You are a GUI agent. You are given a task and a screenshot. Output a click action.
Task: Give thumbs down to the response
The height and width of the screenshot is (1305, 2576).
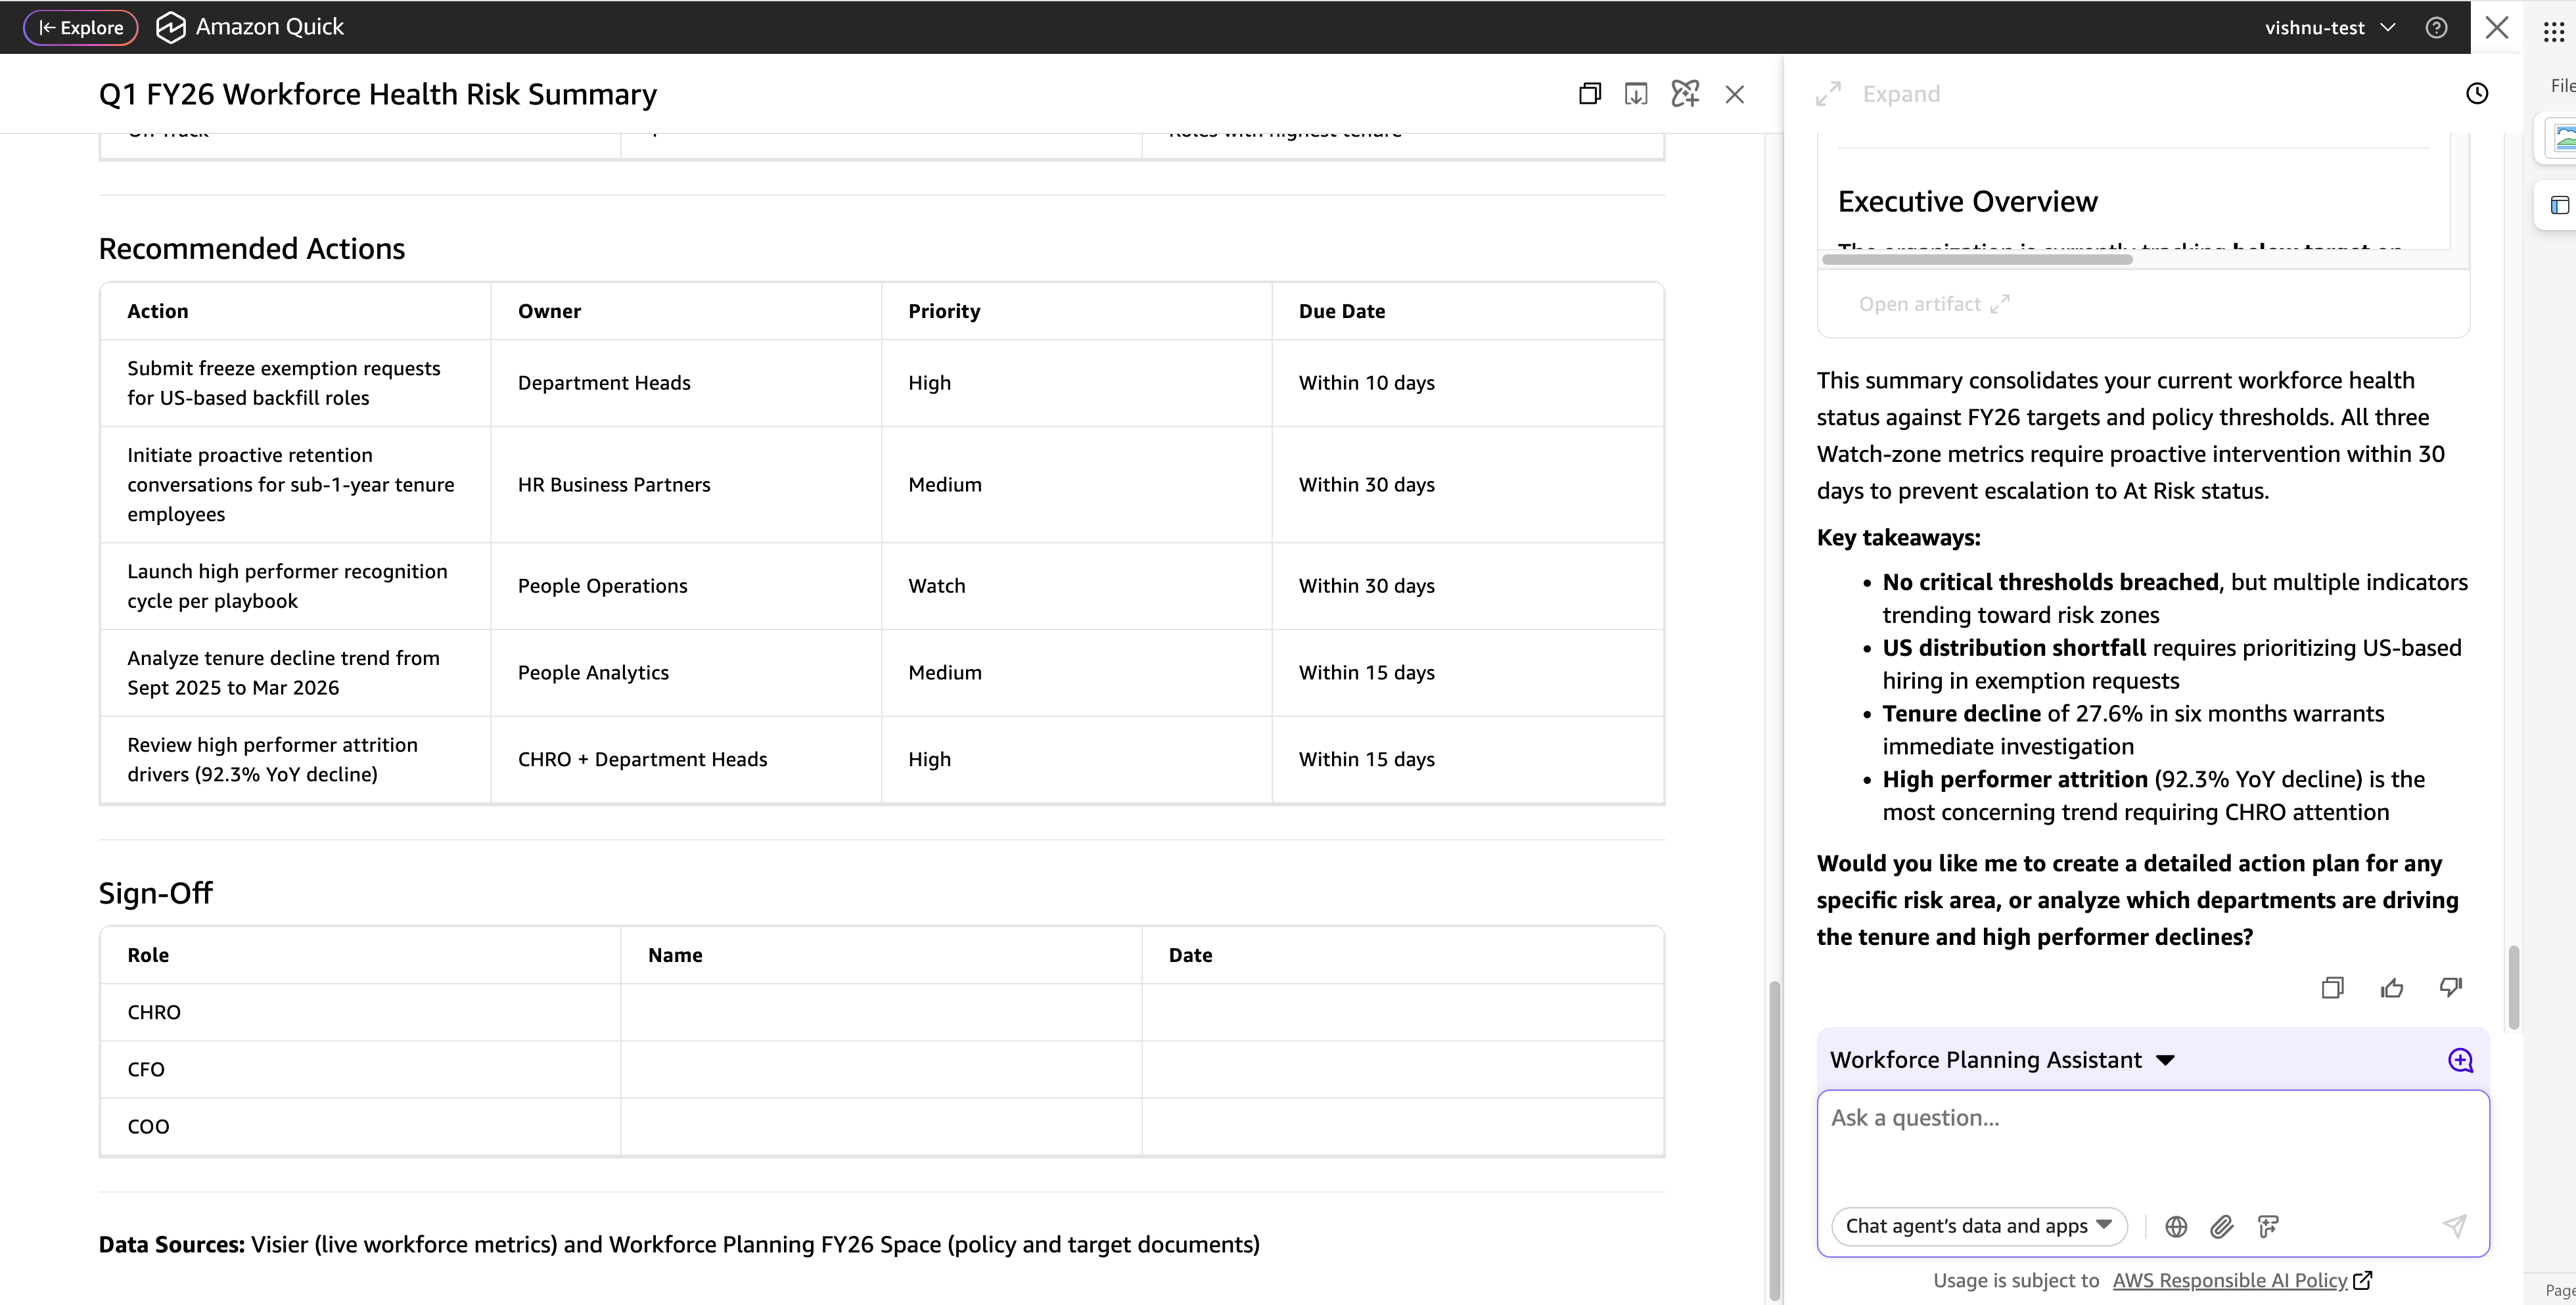pos(2450,988)
